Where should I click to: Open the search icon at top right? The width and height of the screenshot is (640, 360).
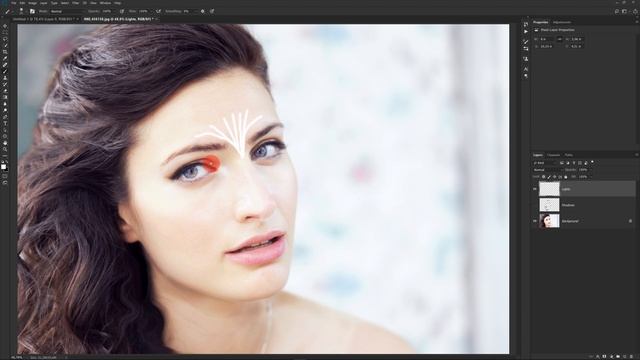617,11
